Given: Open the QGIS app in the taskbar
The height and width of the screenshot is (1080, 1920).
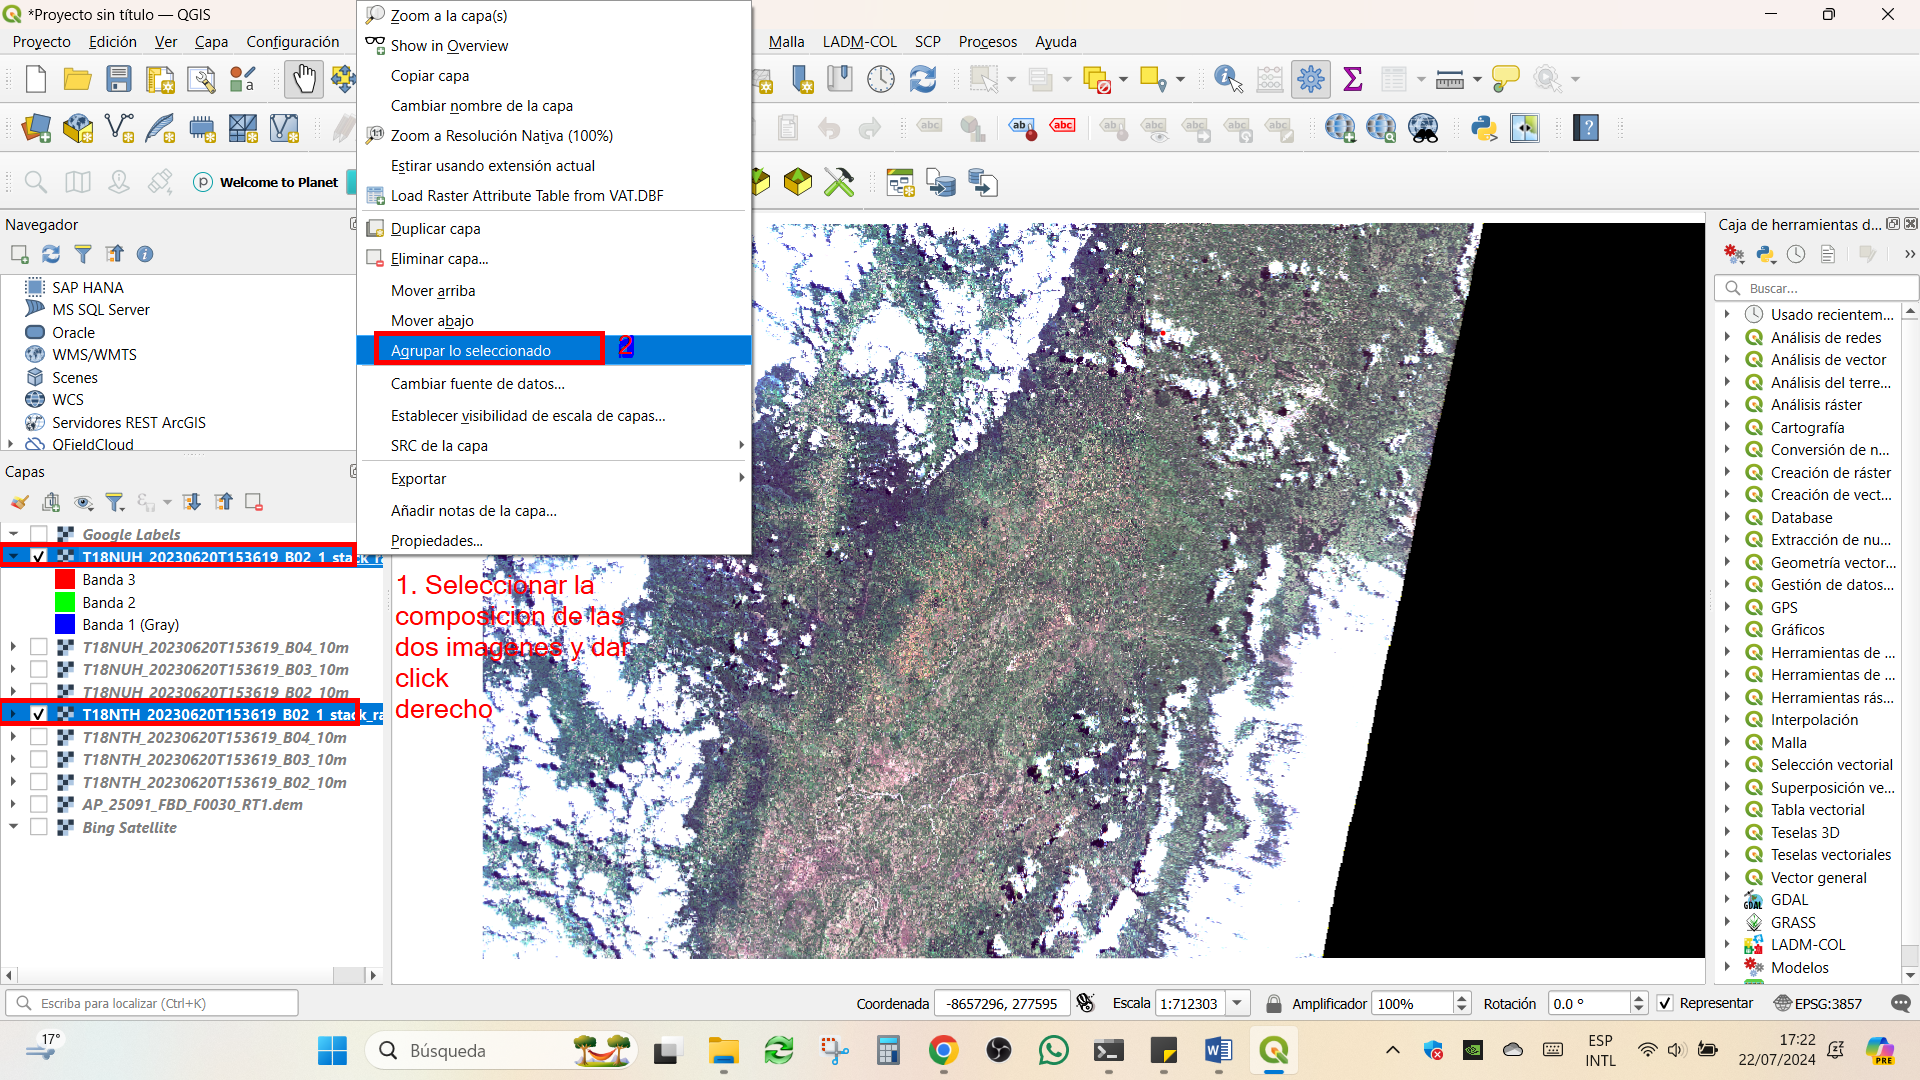Looking at the screenshot, I should 1274,1051.
